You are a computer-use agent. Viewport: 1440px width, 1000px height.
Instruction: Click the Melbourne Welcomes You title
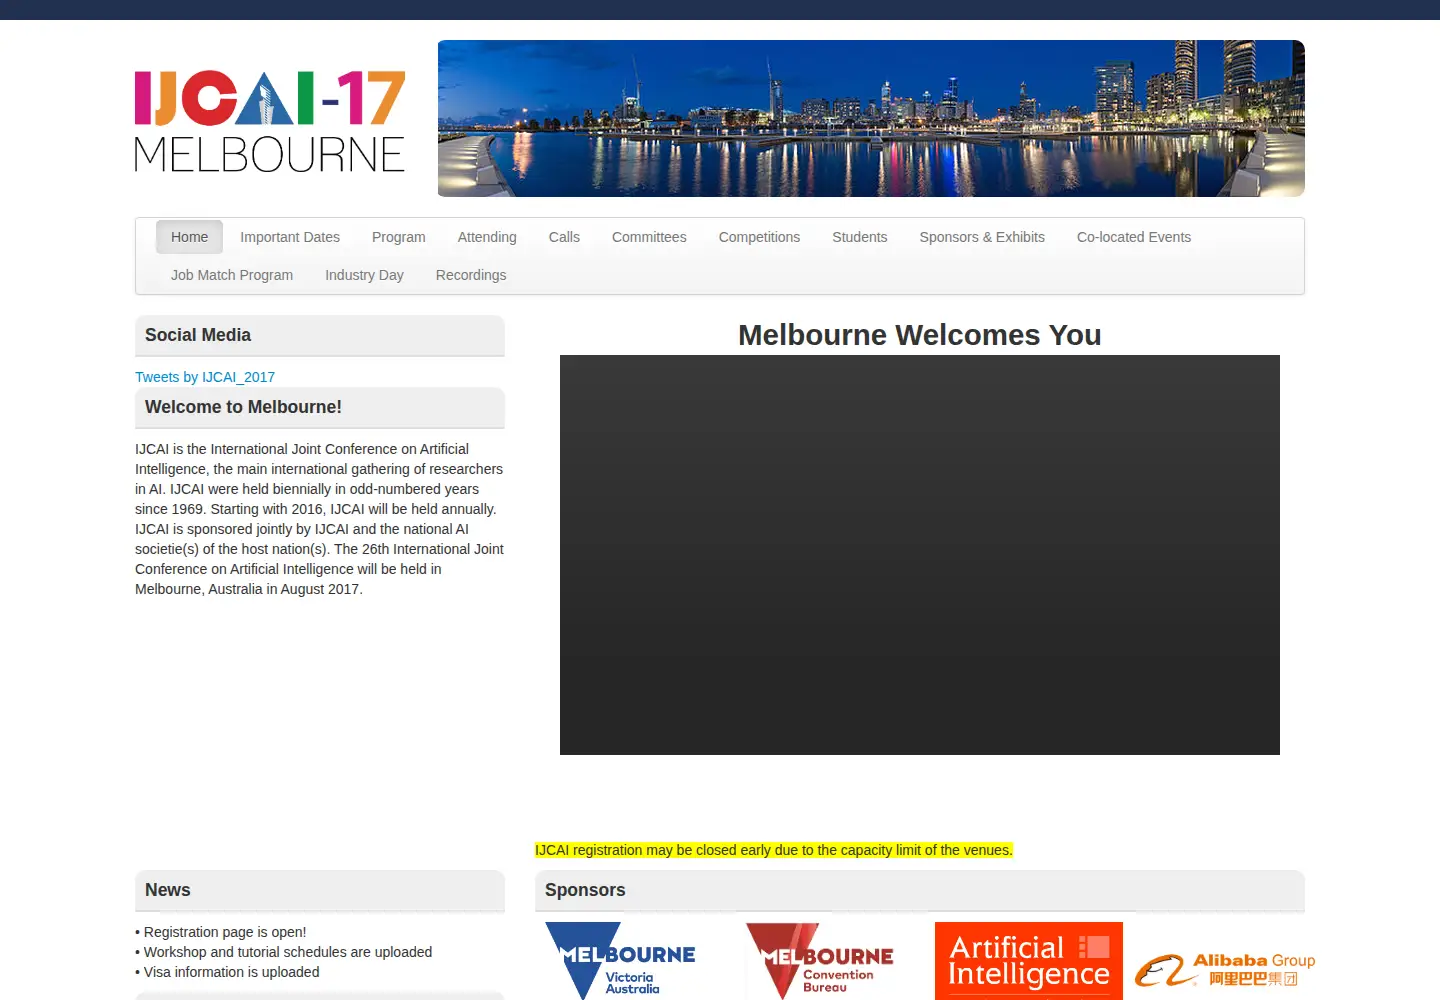click(x=920, y=335)
